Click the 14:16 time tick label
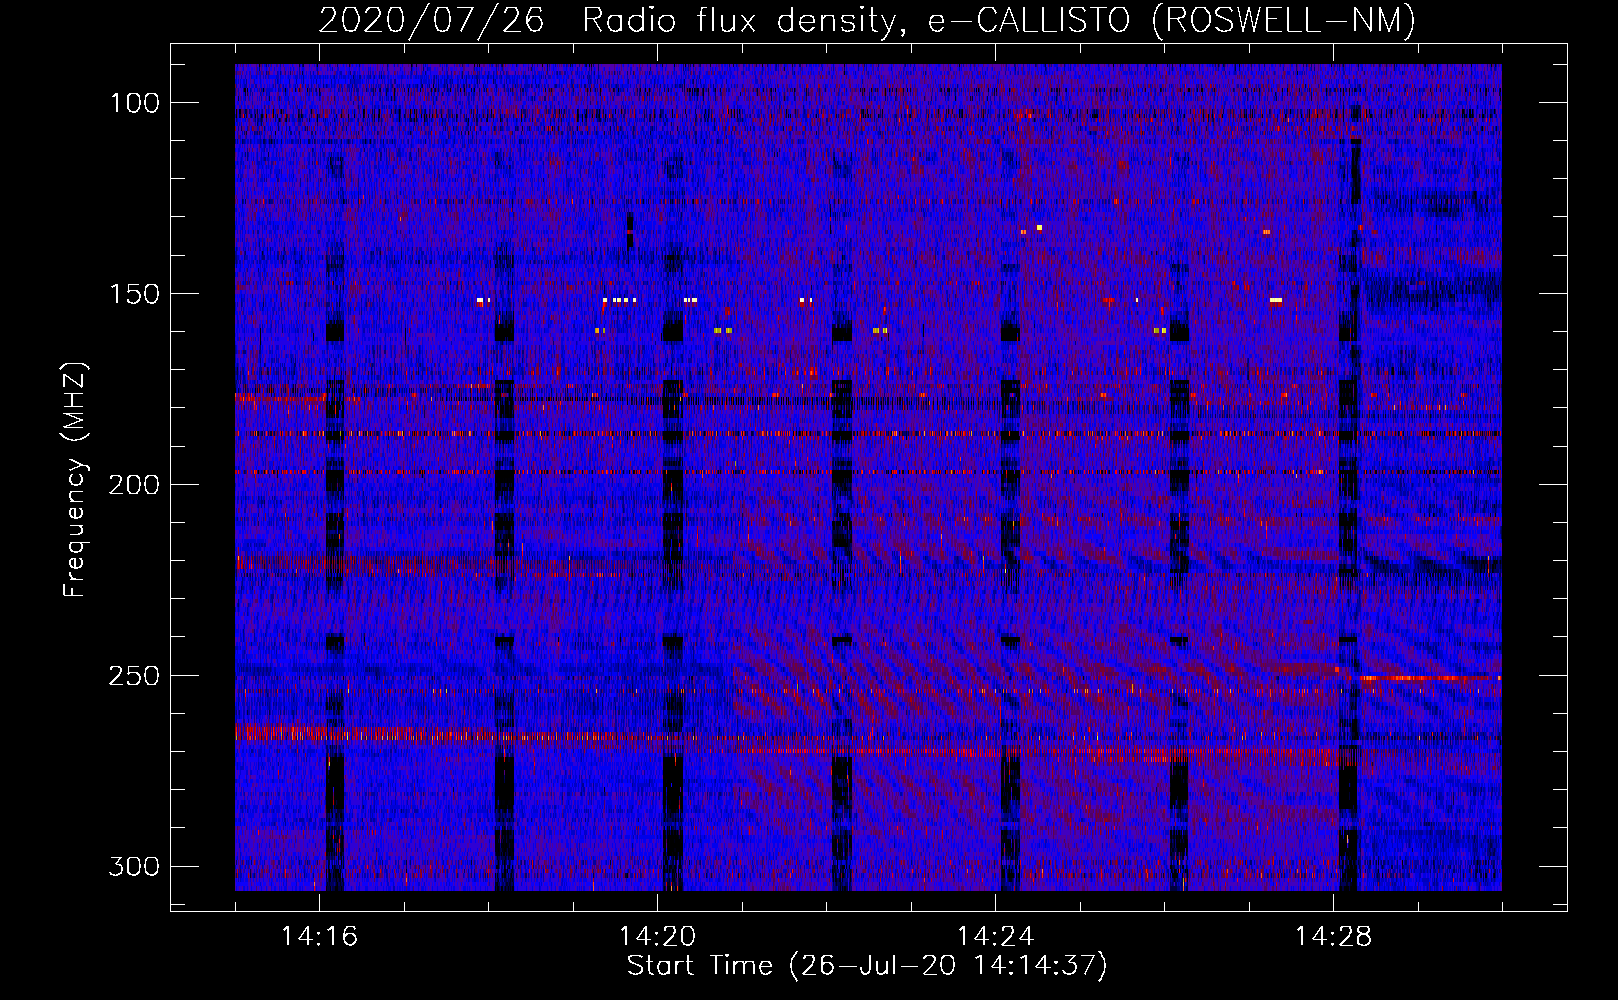 pos(319,937)
